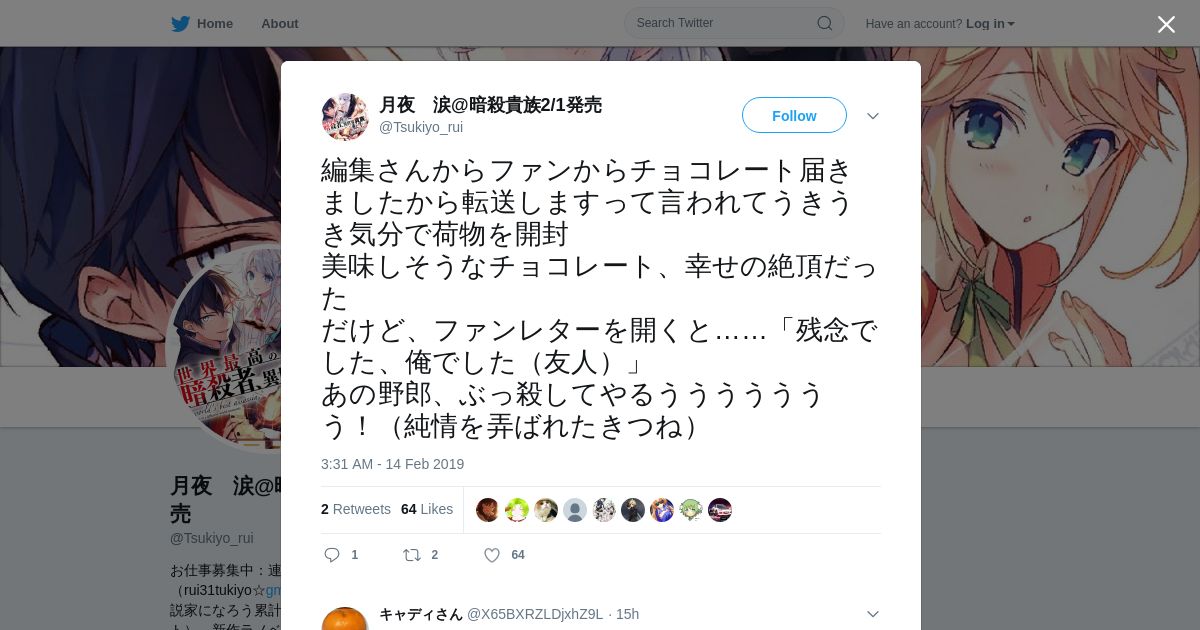Click the @Tsukiyo_rui handle in the tweet
This screenshot has height=630, width=1200.
421,127
